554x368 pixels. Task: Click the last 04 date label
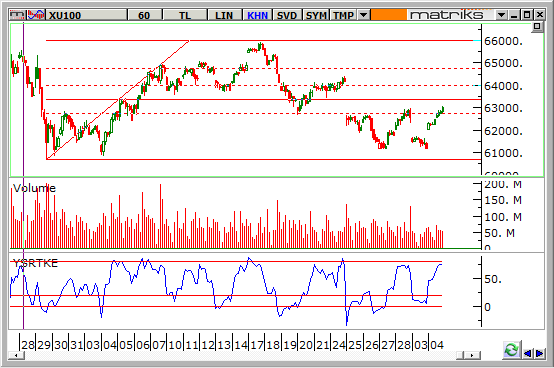point(437,345)
